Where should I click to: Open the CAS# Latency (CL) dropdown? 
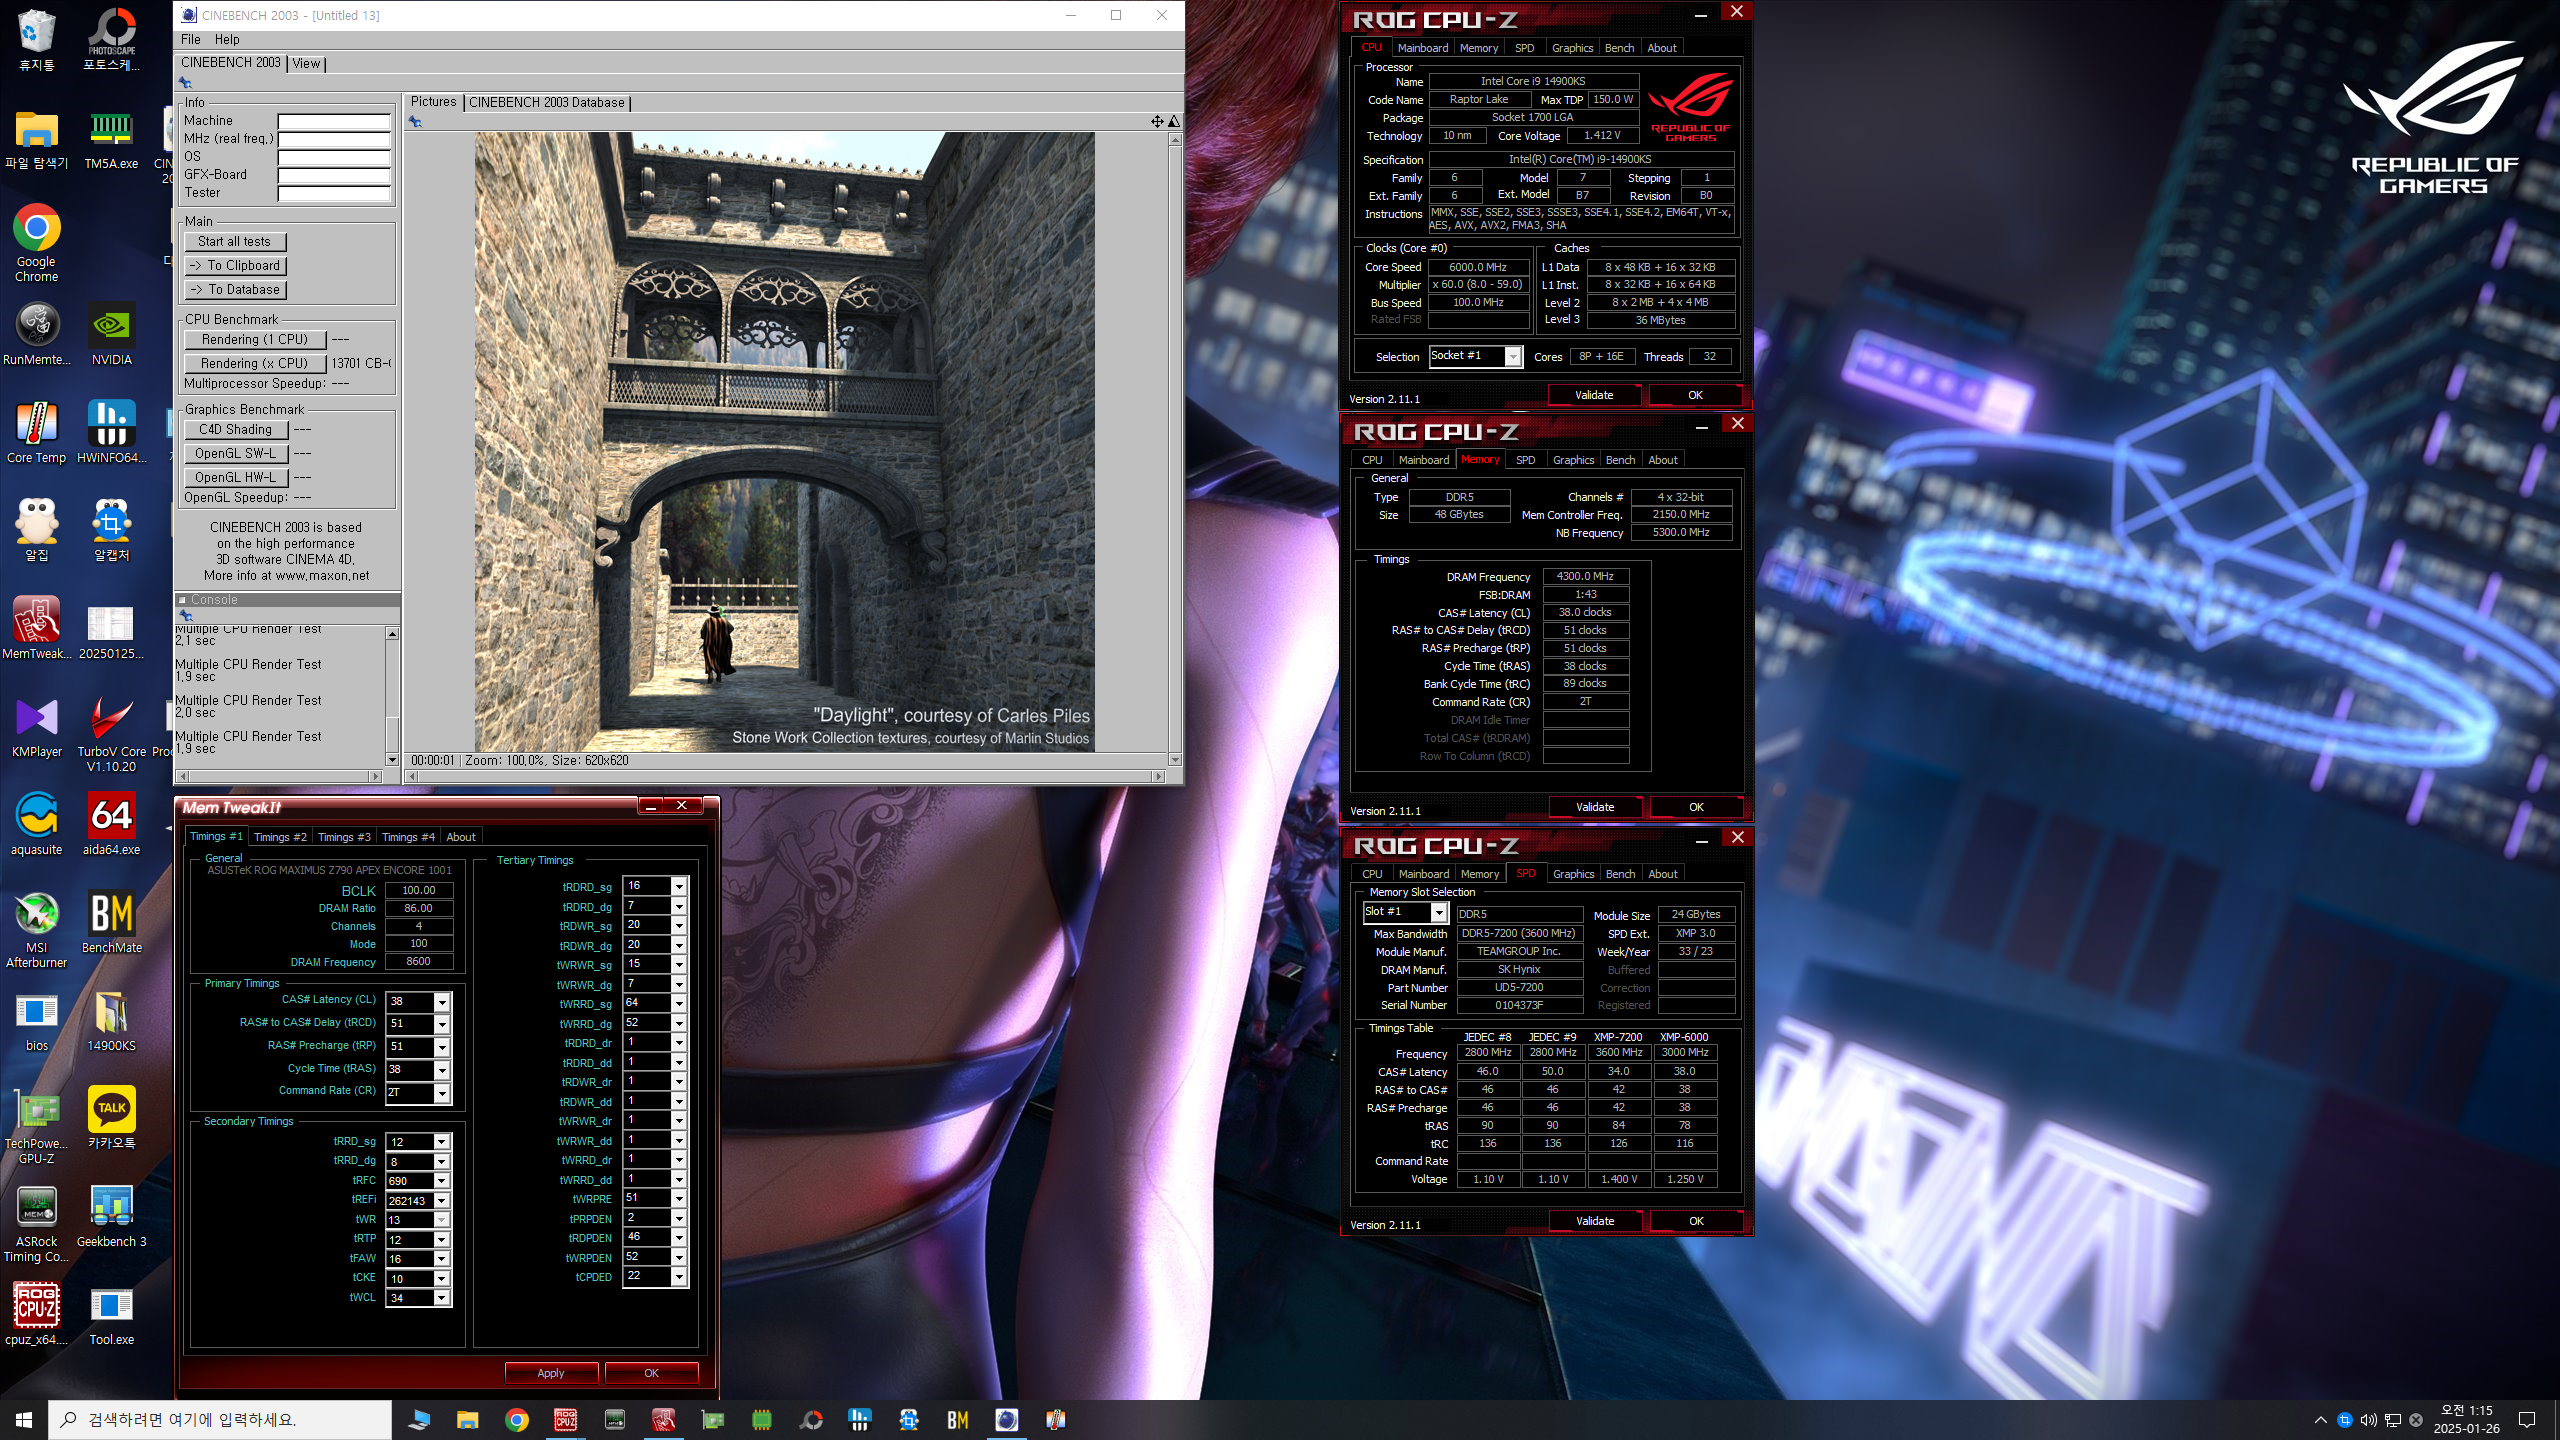(x=442, y=1001)
